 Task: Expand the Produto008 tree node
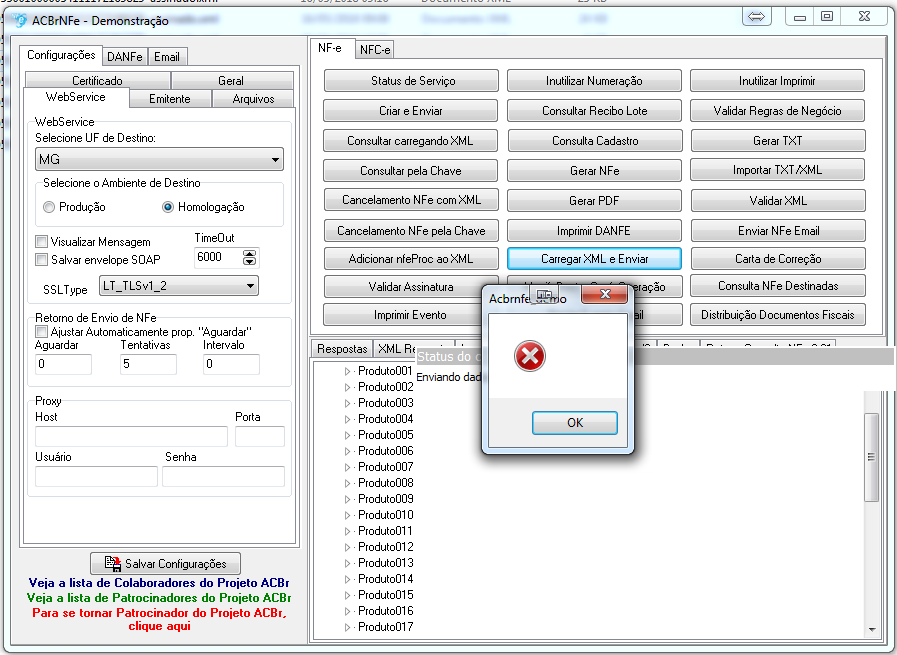coord(347,483)
